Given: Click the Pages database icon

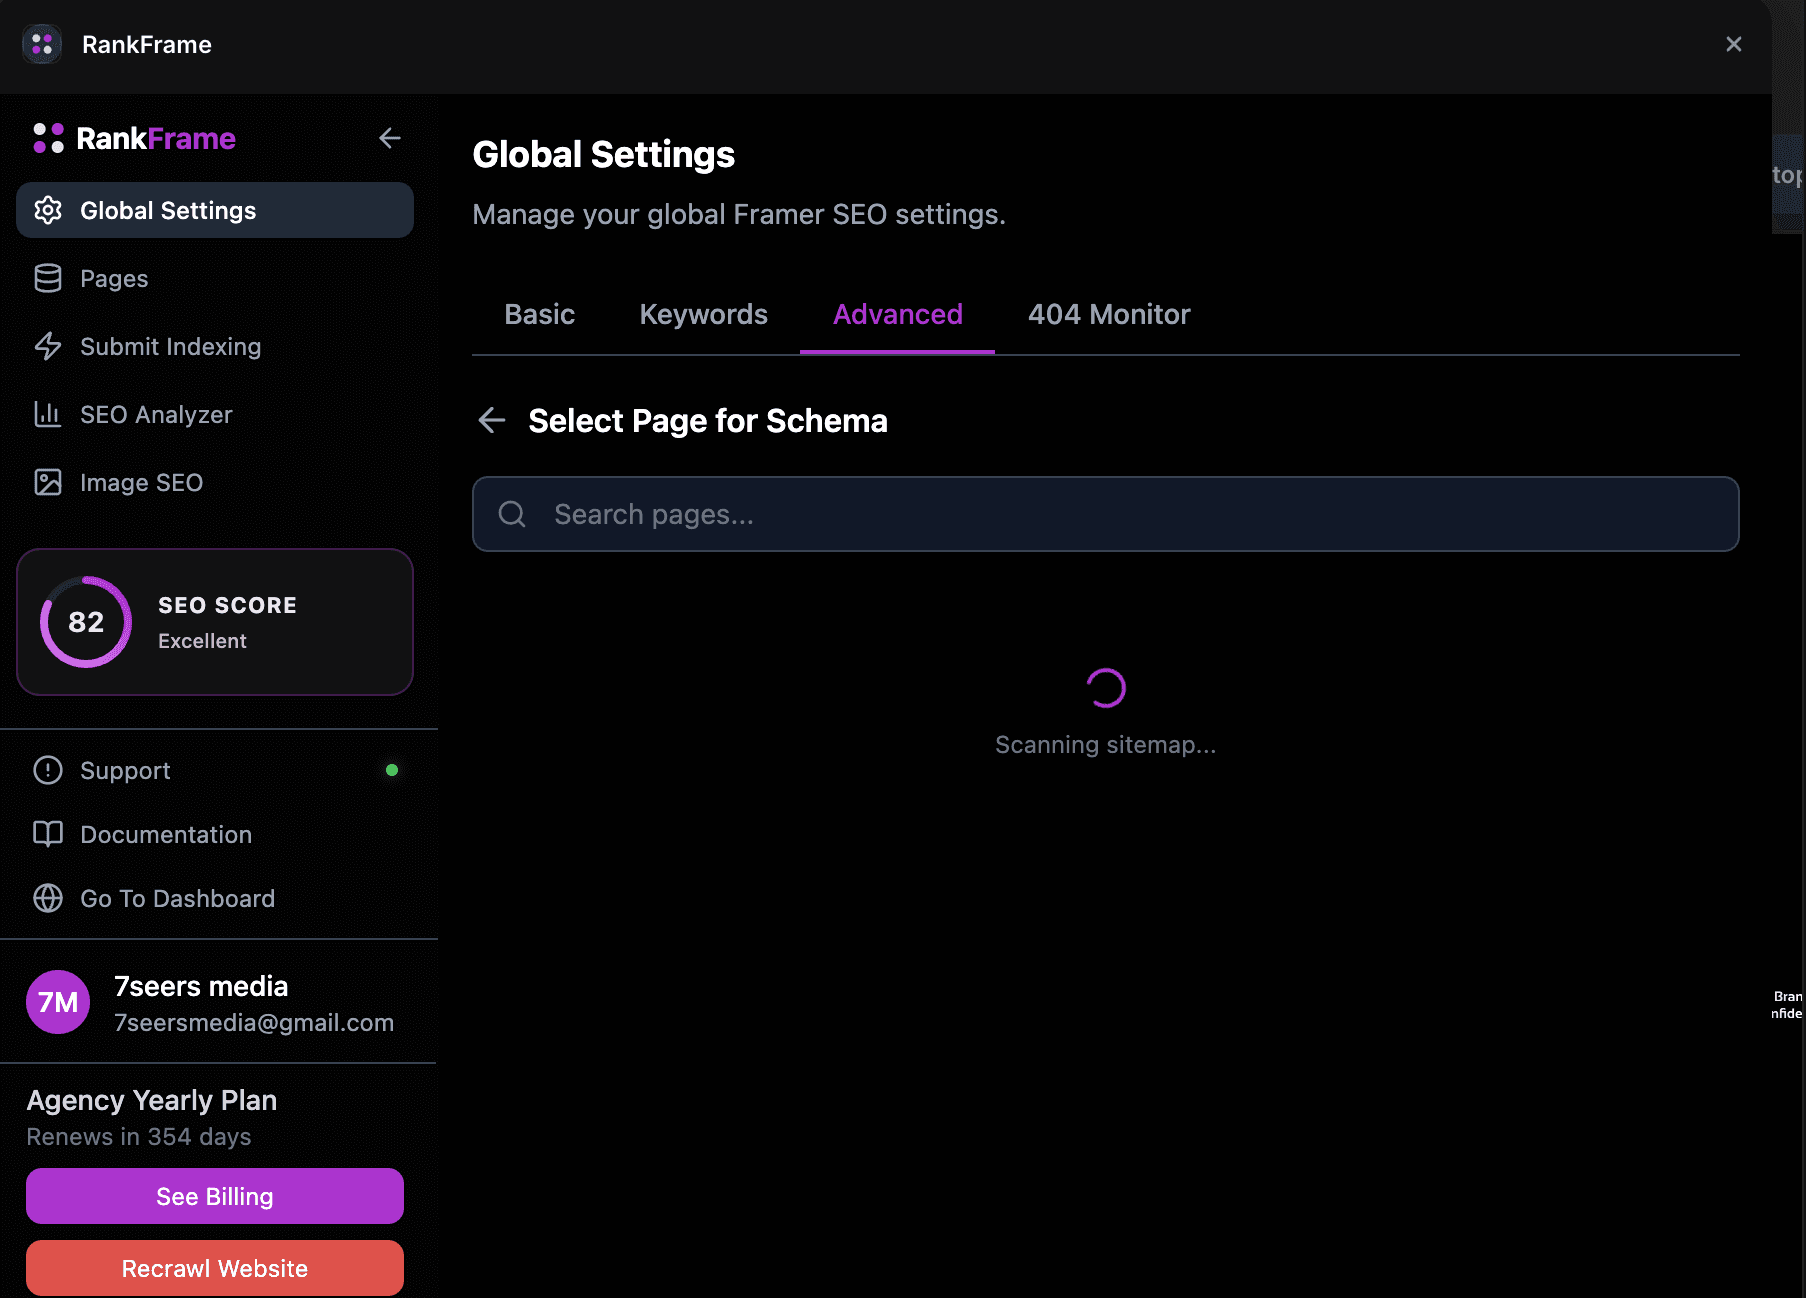Looking at the screenshot, I should pyautogui.click(x=48, y=278).
